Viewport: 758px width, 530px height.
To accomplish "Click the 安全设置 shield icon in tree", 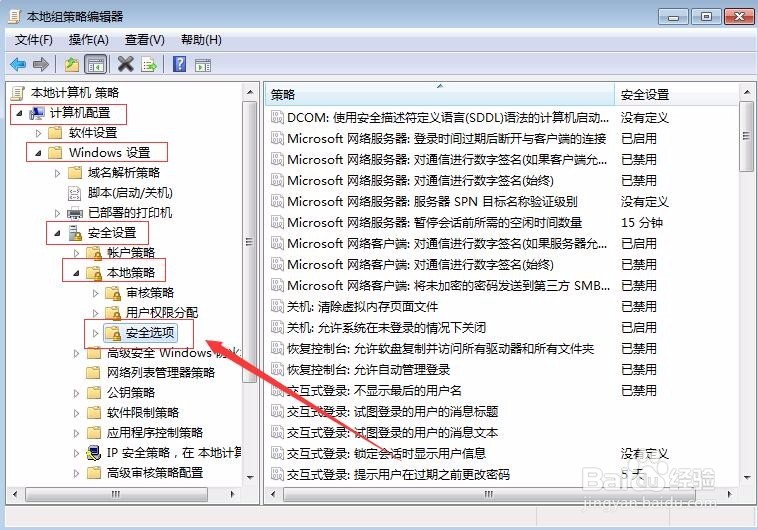I will pyautogui.click(x=75, y=233).
